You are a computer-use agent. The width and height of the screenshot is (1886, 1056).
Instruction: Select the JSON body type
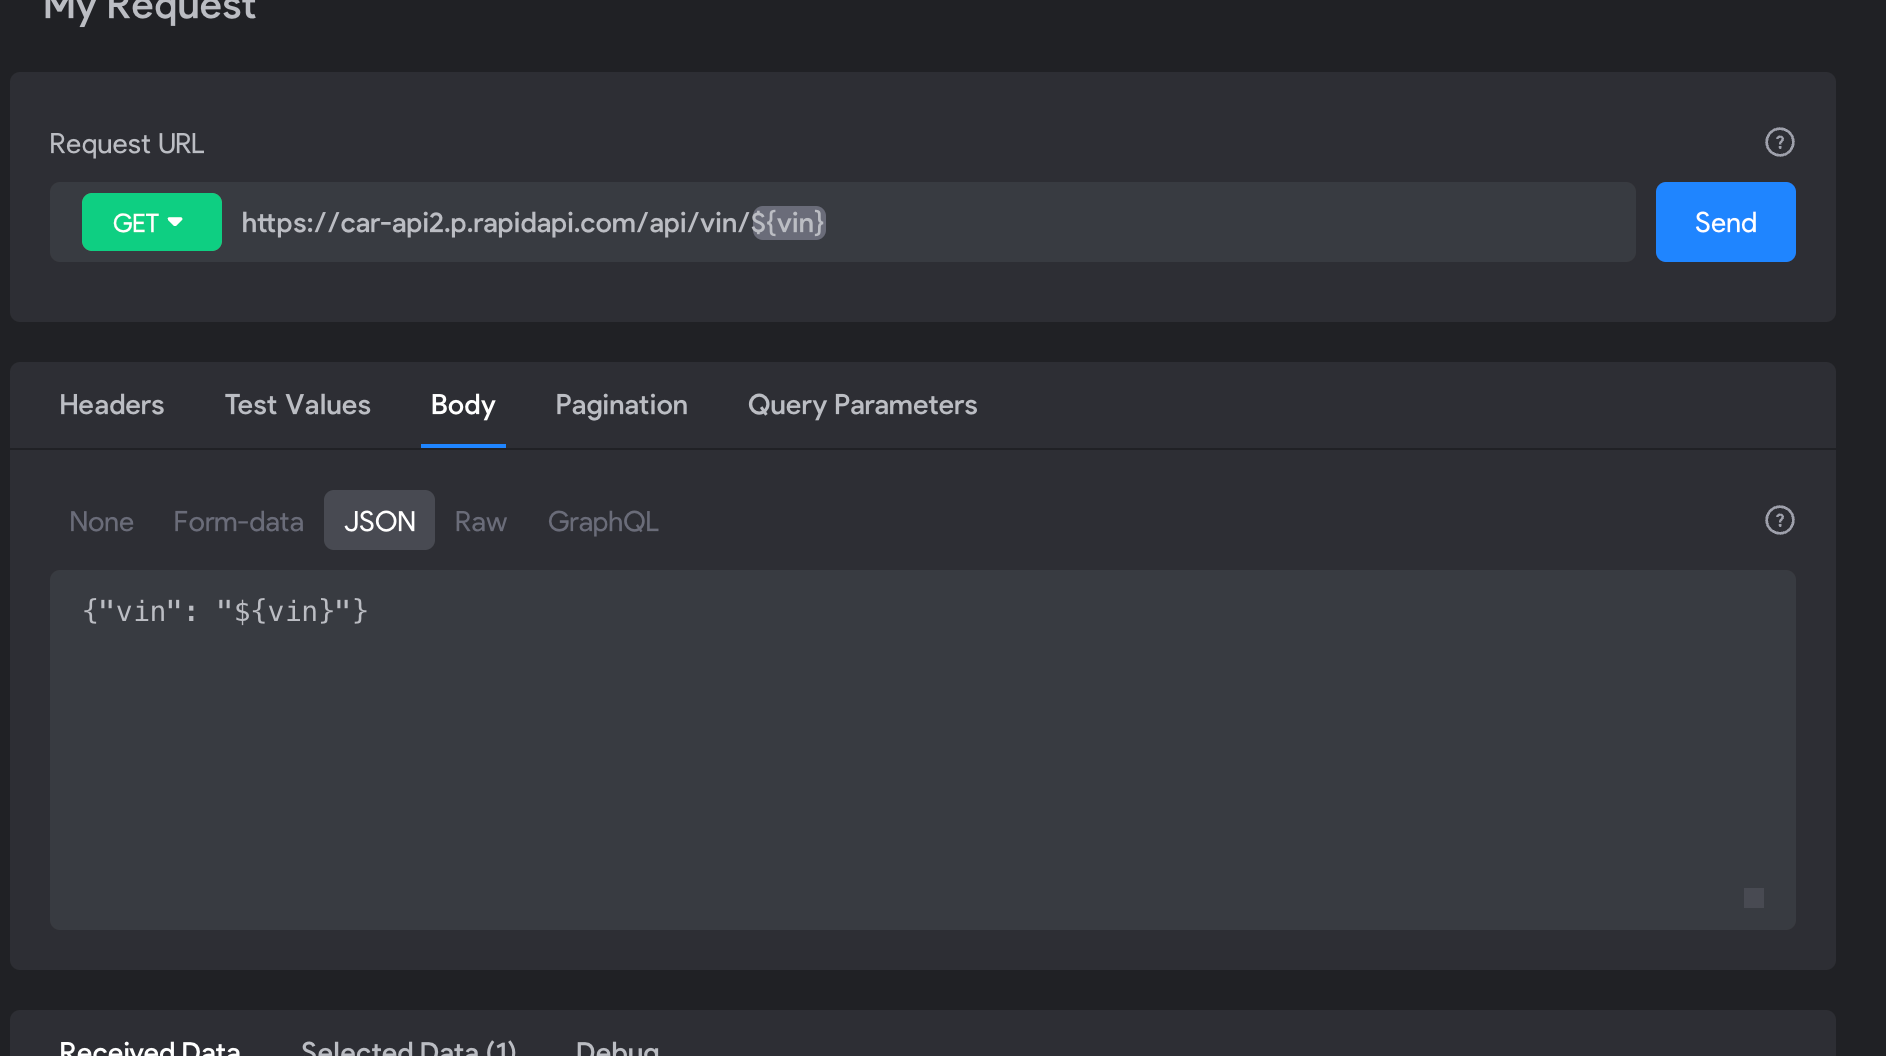click(379, 520)
